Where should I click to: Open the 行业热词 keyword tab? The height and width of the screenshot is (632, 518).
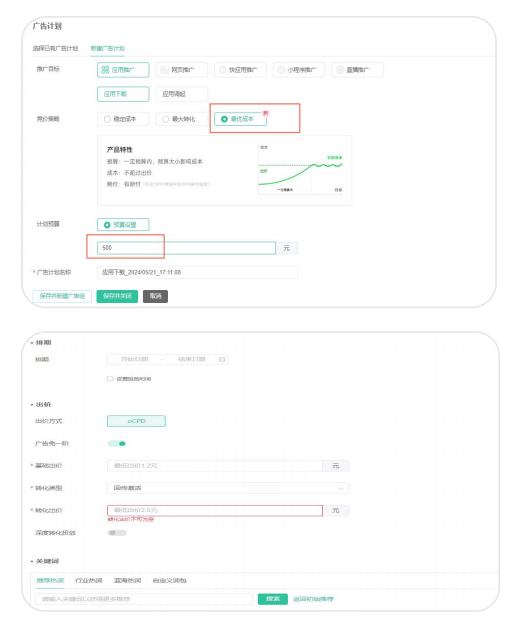(89, 580)
